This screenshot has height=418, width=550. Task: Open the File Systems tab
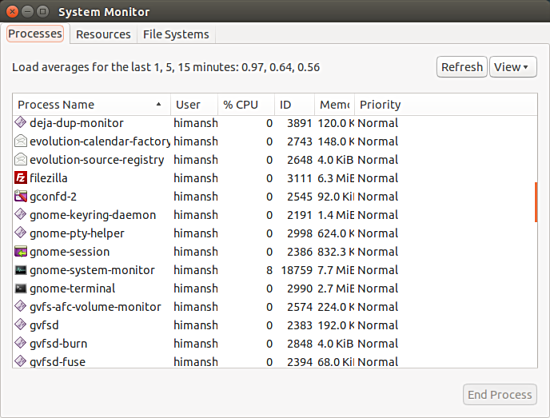(x=176, y=34)
